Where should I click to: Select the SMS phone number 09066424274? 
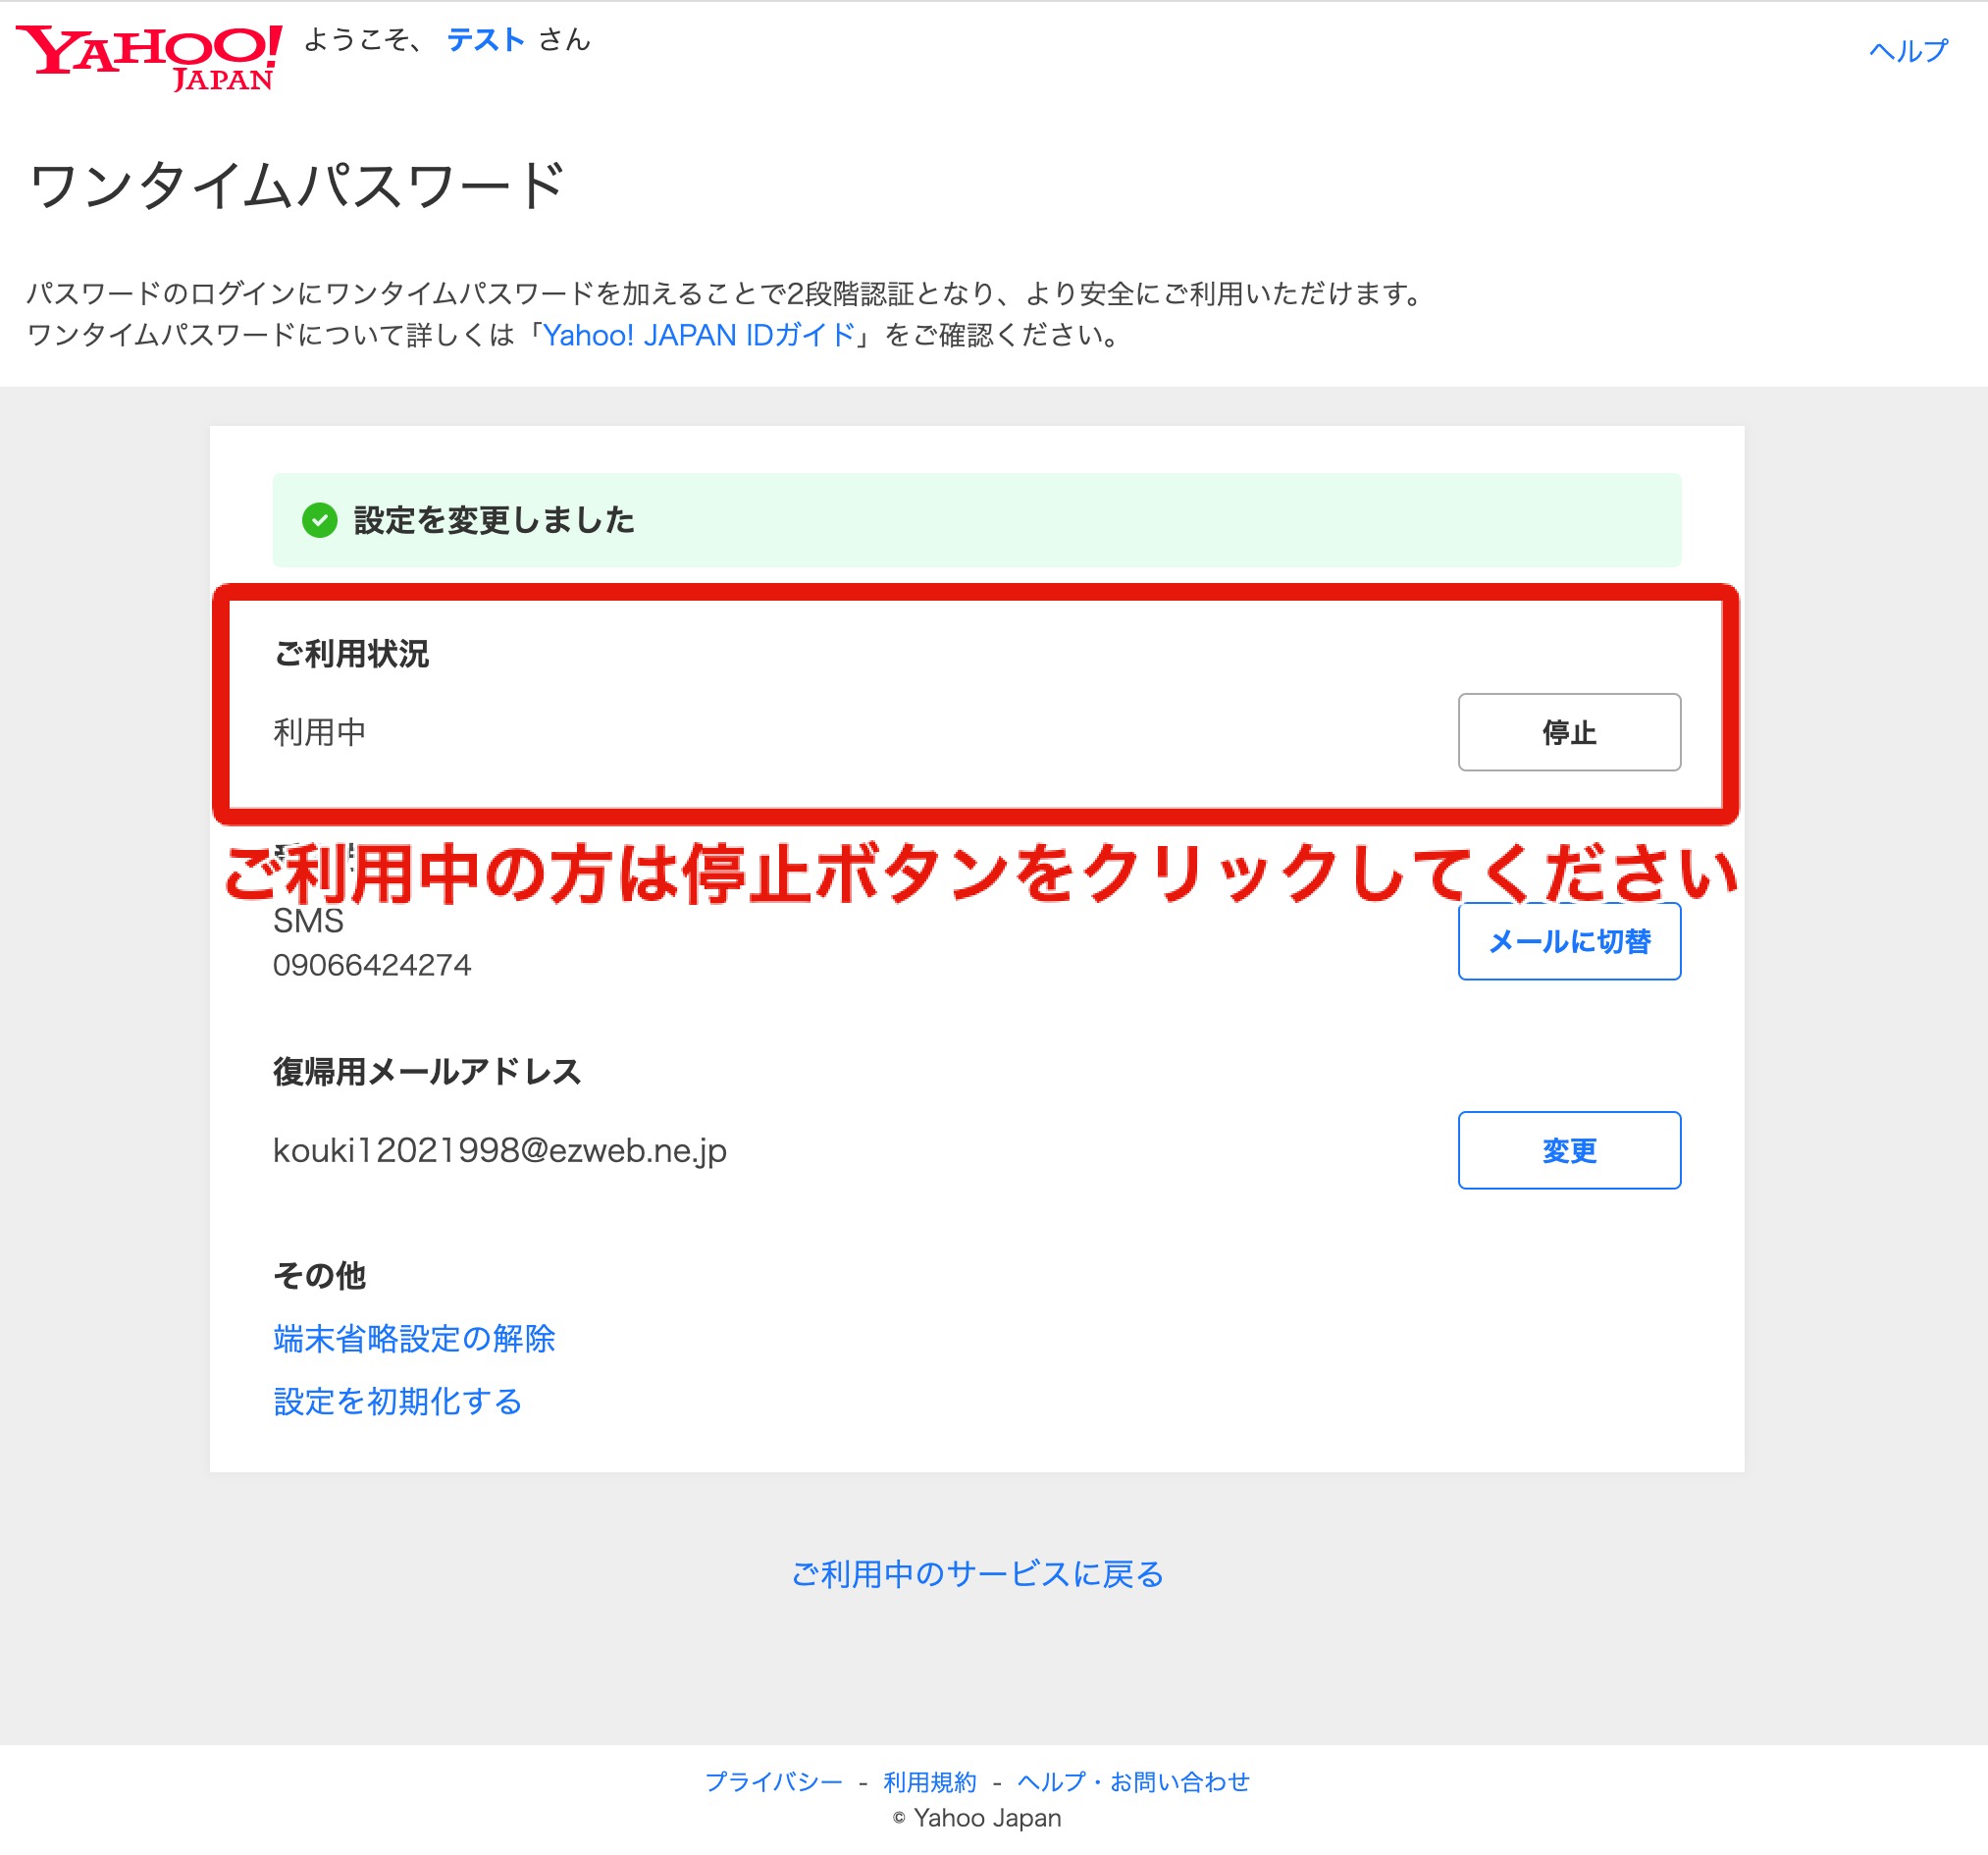click(x=372, y=964)
